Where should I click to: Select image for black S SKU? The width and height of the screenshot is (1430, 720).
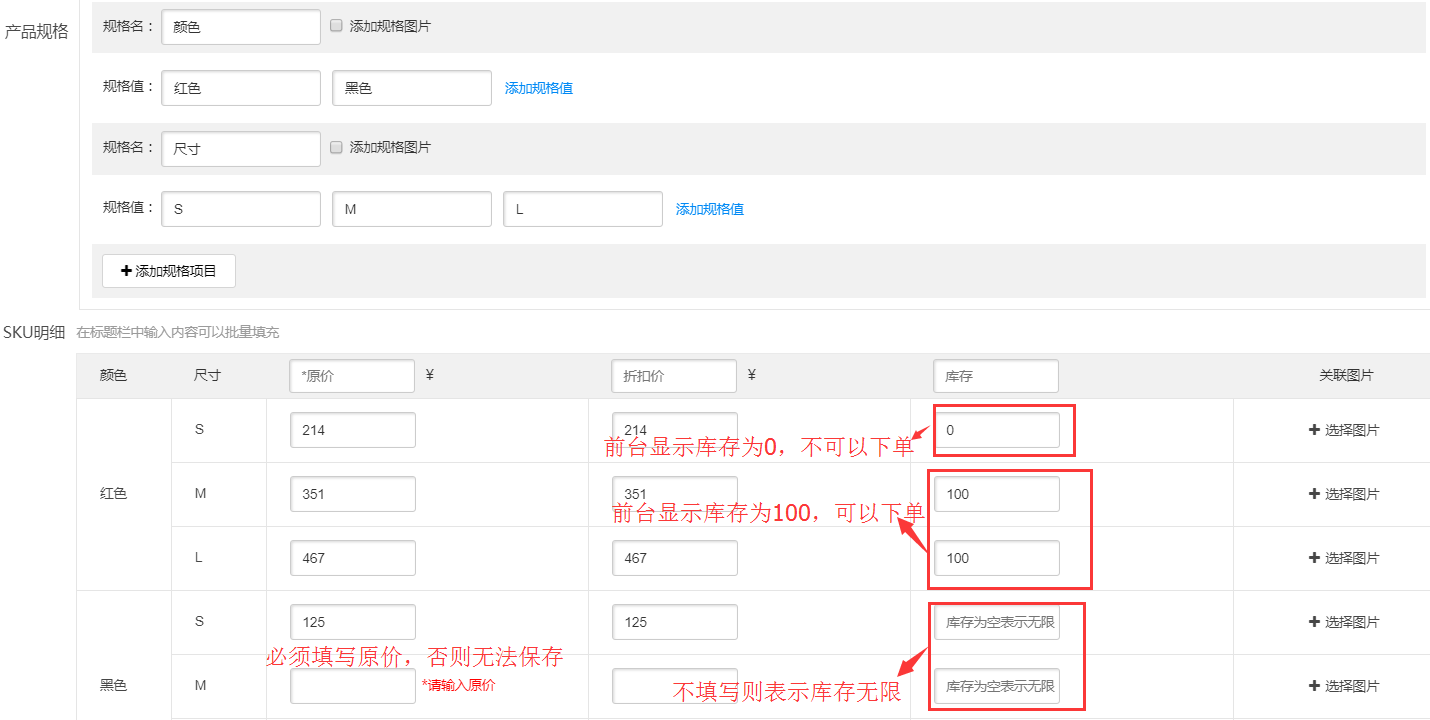pyautogui.click(x=1343, y=622)
